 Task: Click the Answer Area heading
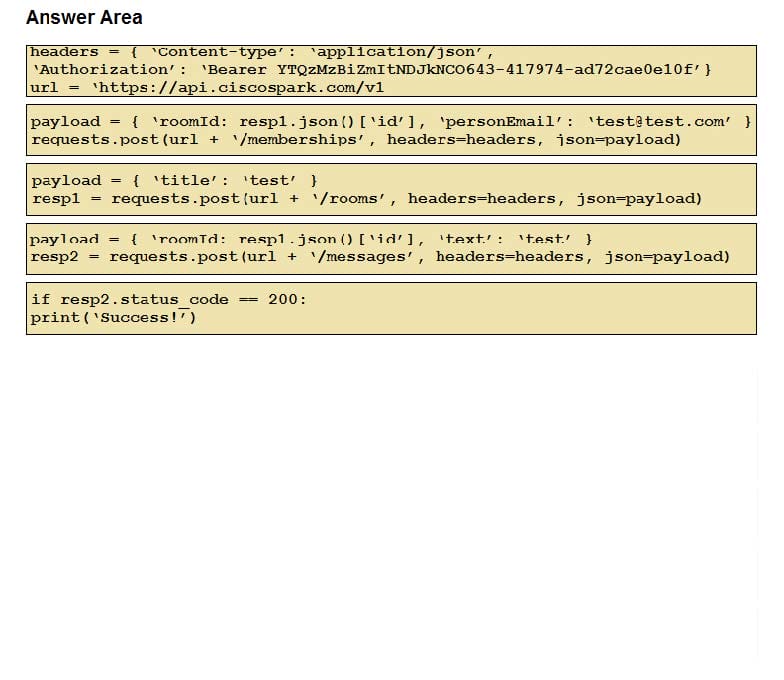[84, 18]
